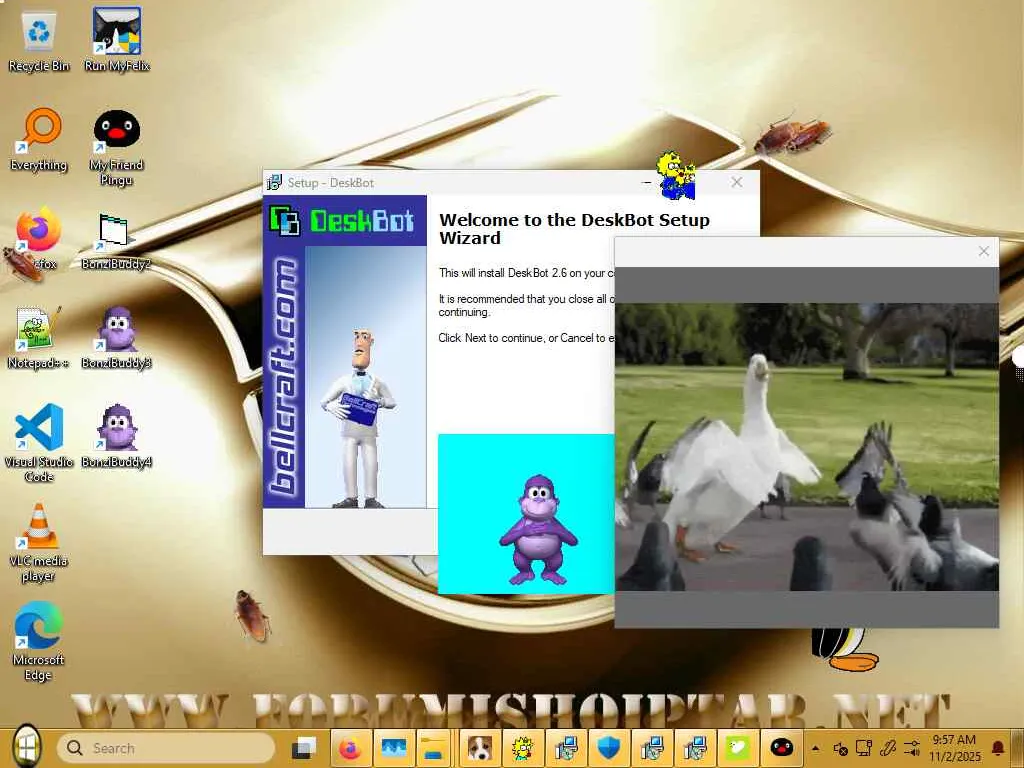Viewport: 1024px width, 768px height.
Task: Click the DeskBot butler character image
Action: 359,418
